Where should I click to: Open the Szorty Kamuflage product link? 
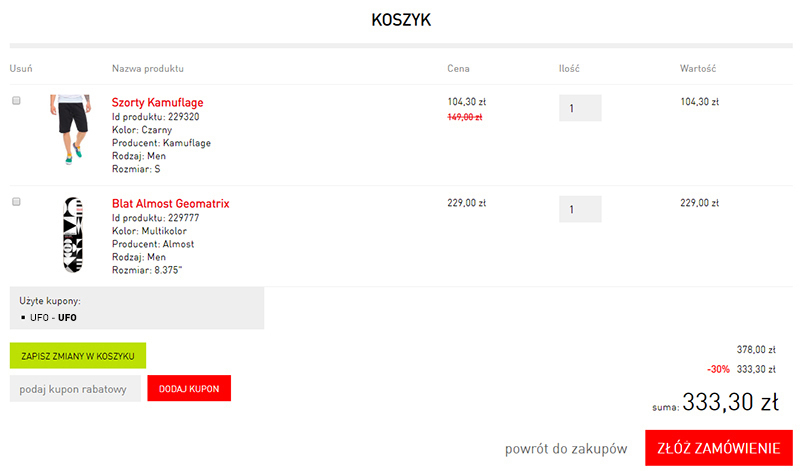click(x=158, y=102)
